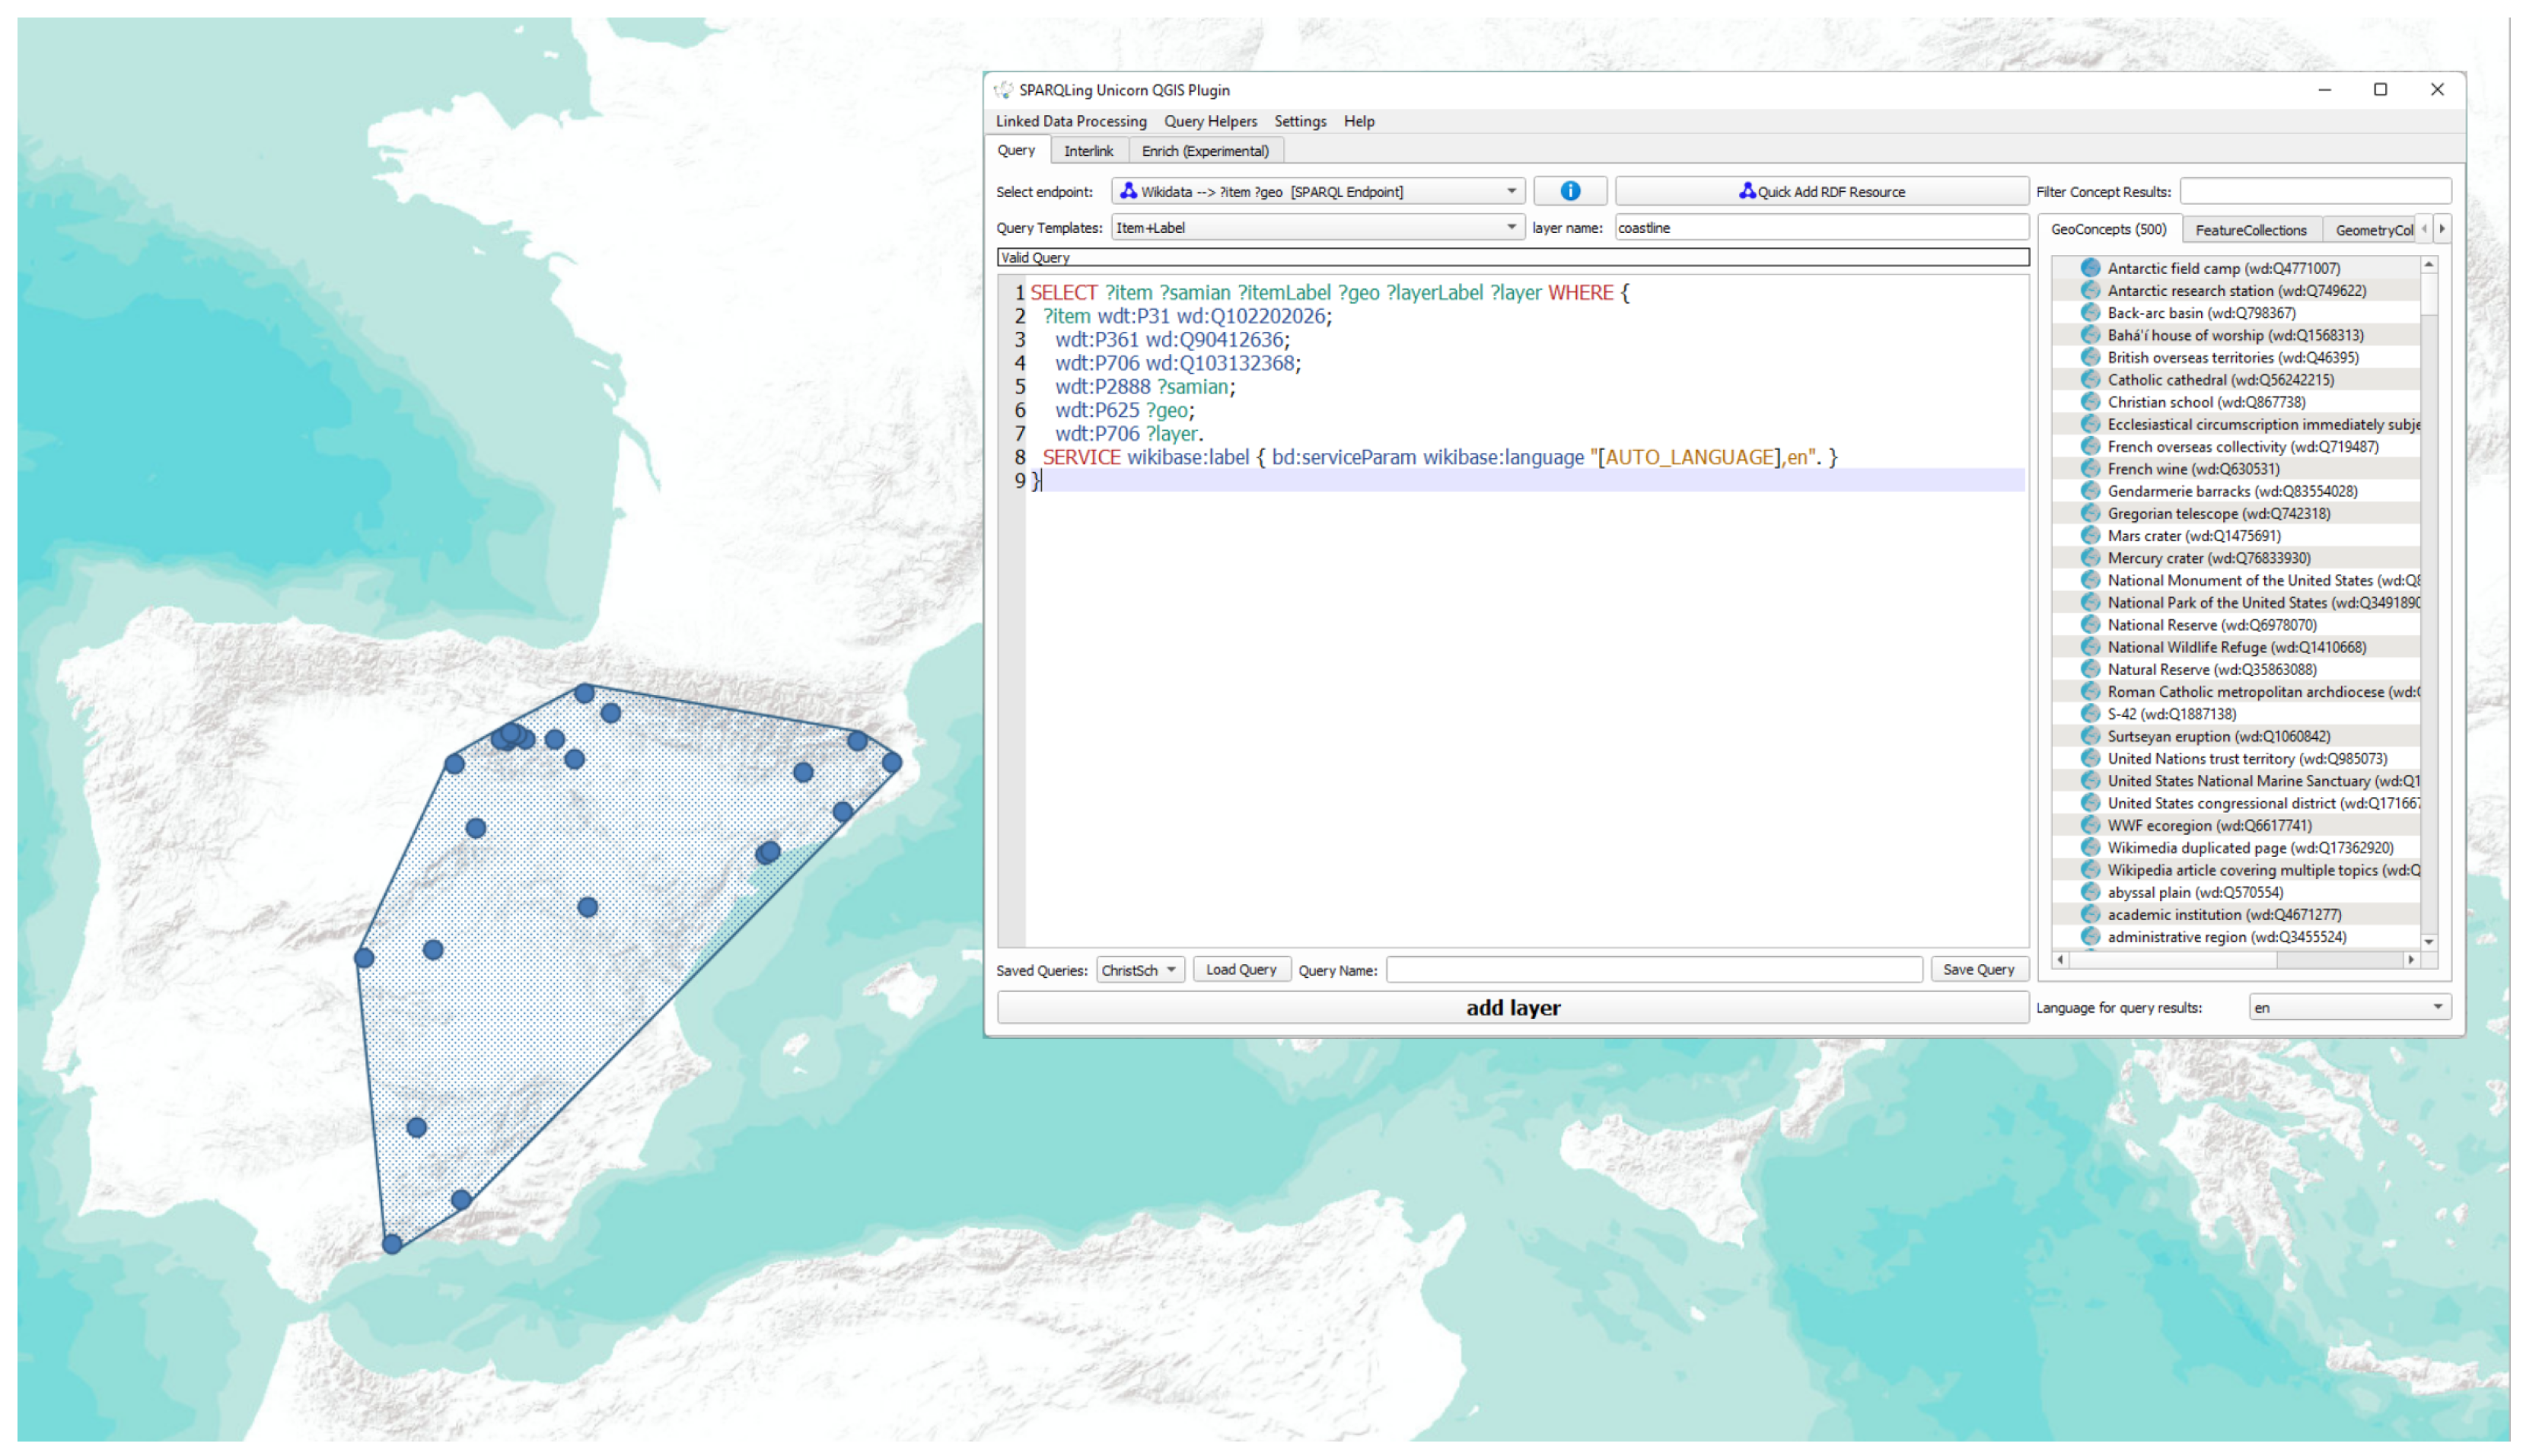Click the blue info icon button
This screenshot has height=1456, width=2523.
1569,191
